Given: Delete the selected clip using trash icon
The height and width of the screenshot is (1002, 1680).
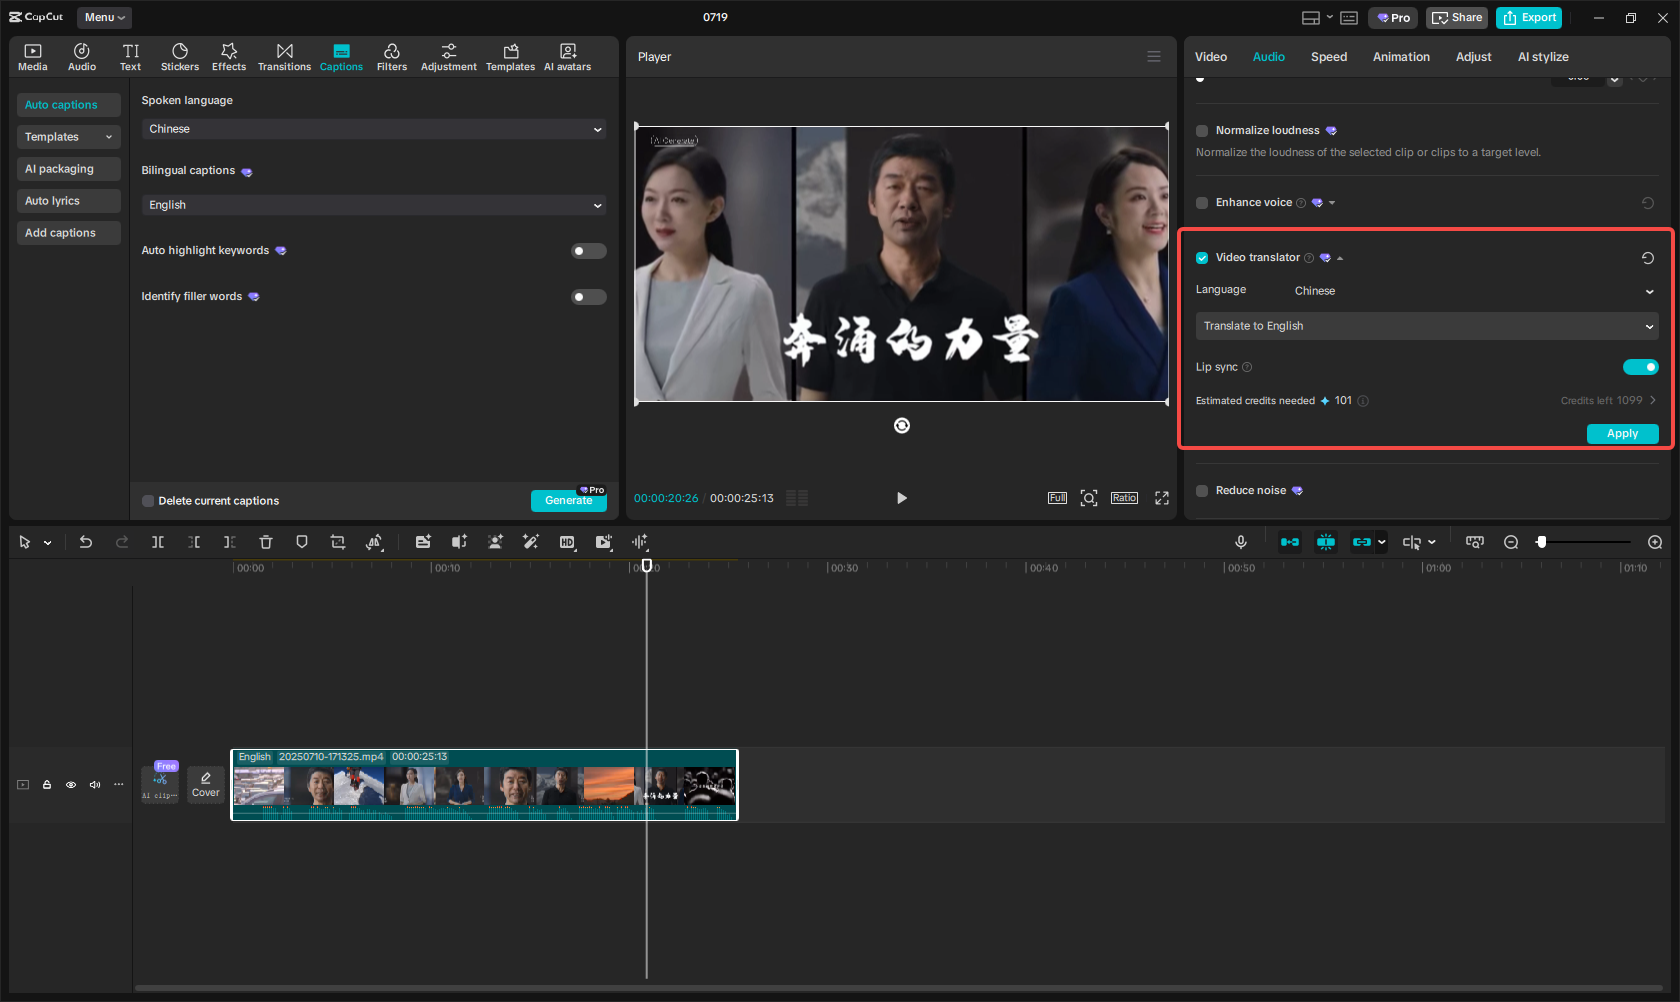Looking at the screenshot, I should click(x=265, y=541).
